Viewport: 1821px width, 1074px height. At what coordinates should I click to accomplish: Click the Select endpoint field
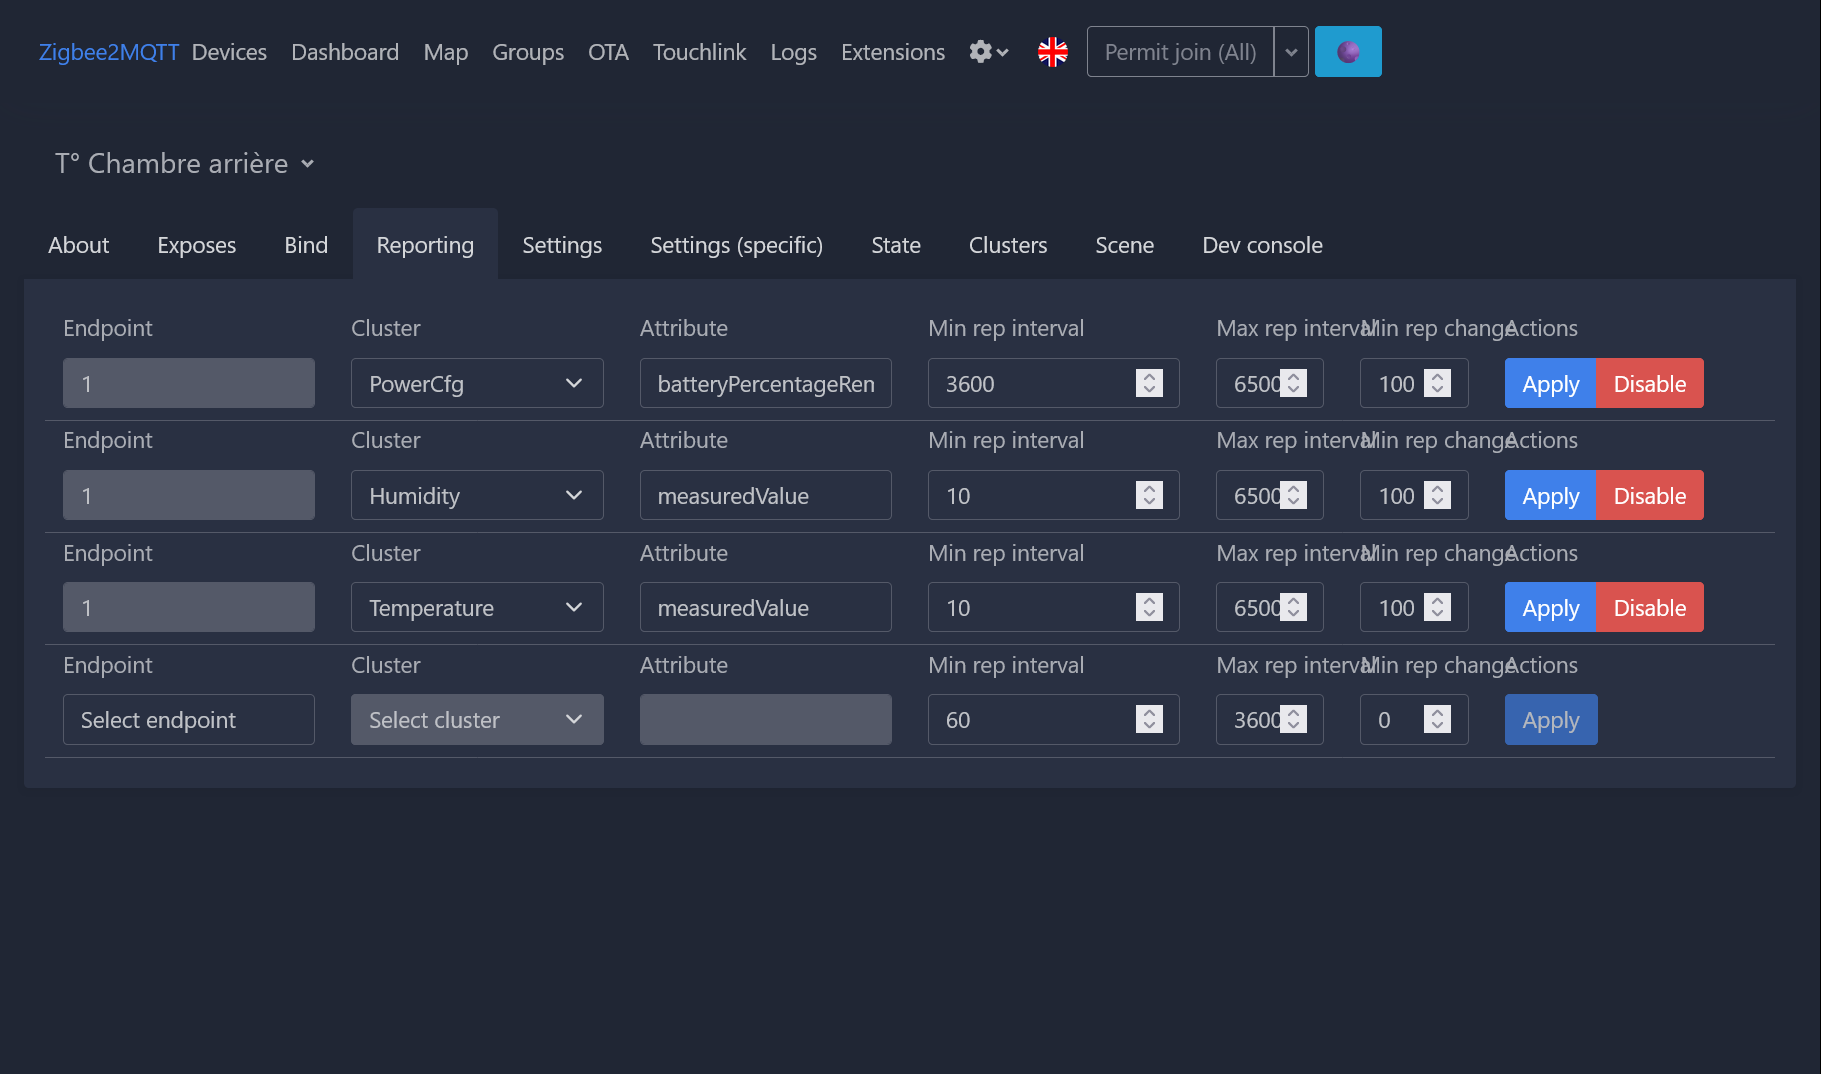[x=189, y=720]
